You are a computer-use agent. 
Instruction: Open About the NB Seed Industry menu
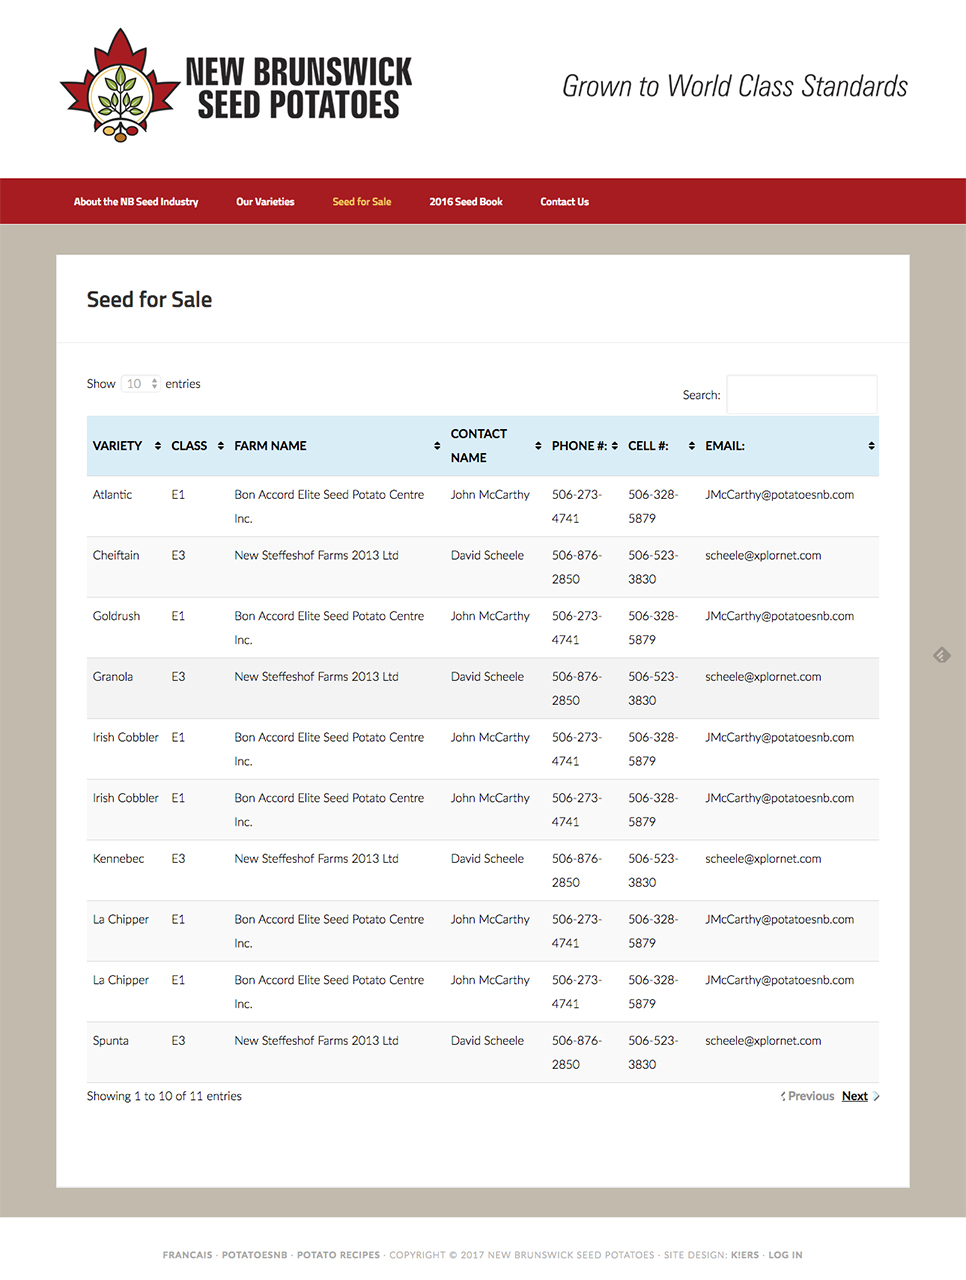(136, 202)
